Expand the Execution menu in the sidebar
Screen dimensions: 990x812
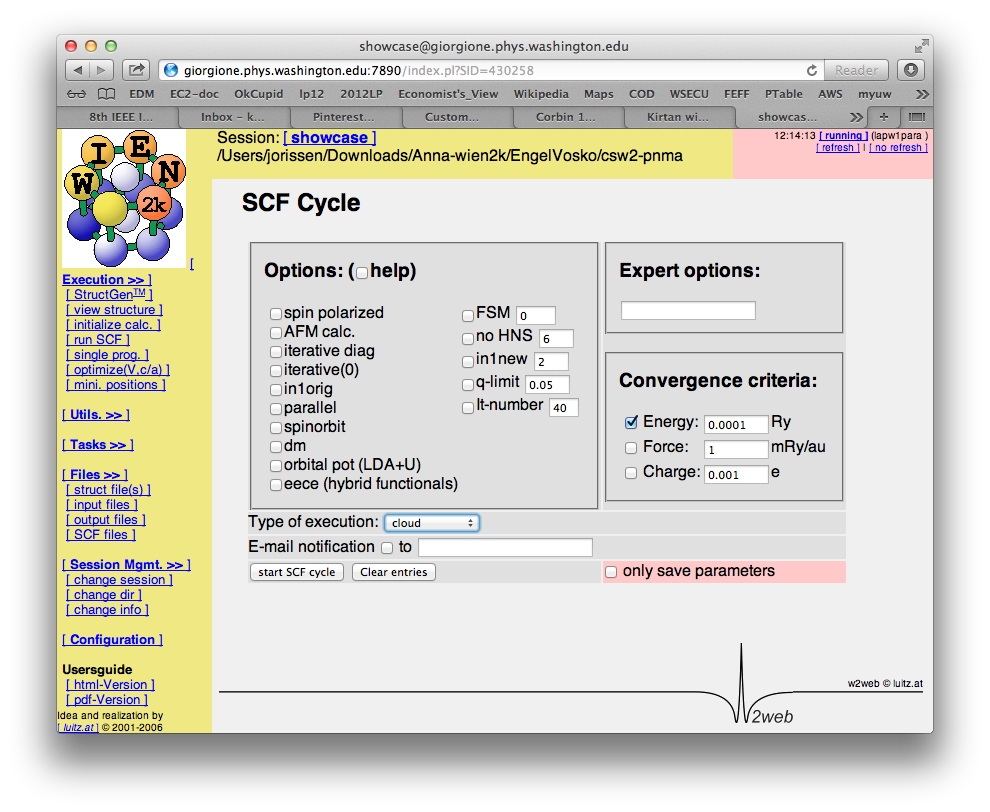[106, 280]
